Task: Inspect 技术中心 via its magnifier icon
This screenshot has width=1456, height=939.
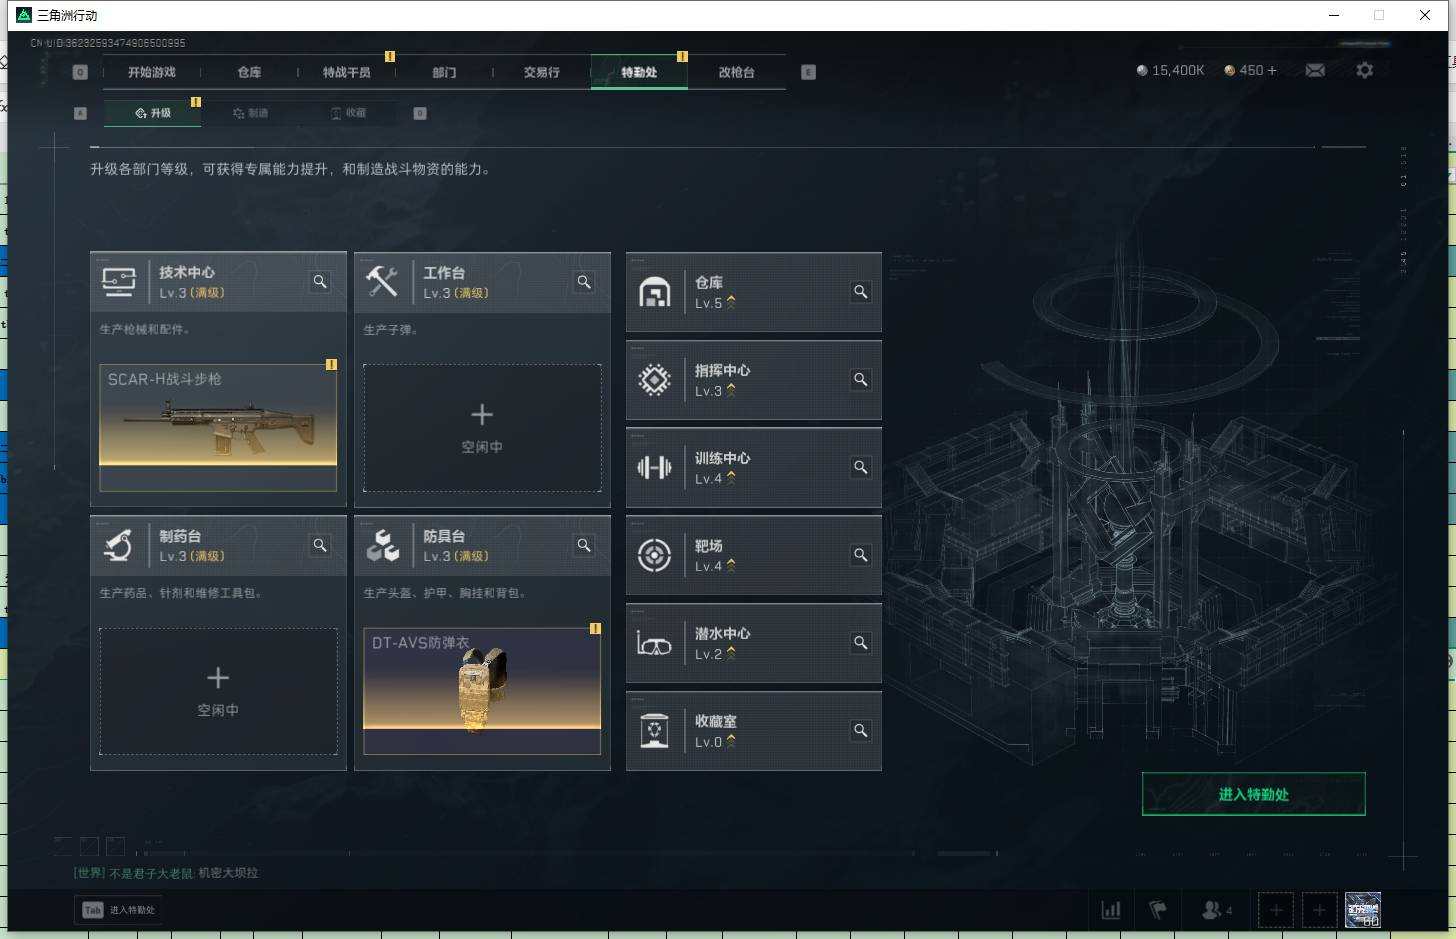Action: tap(319, 281)
